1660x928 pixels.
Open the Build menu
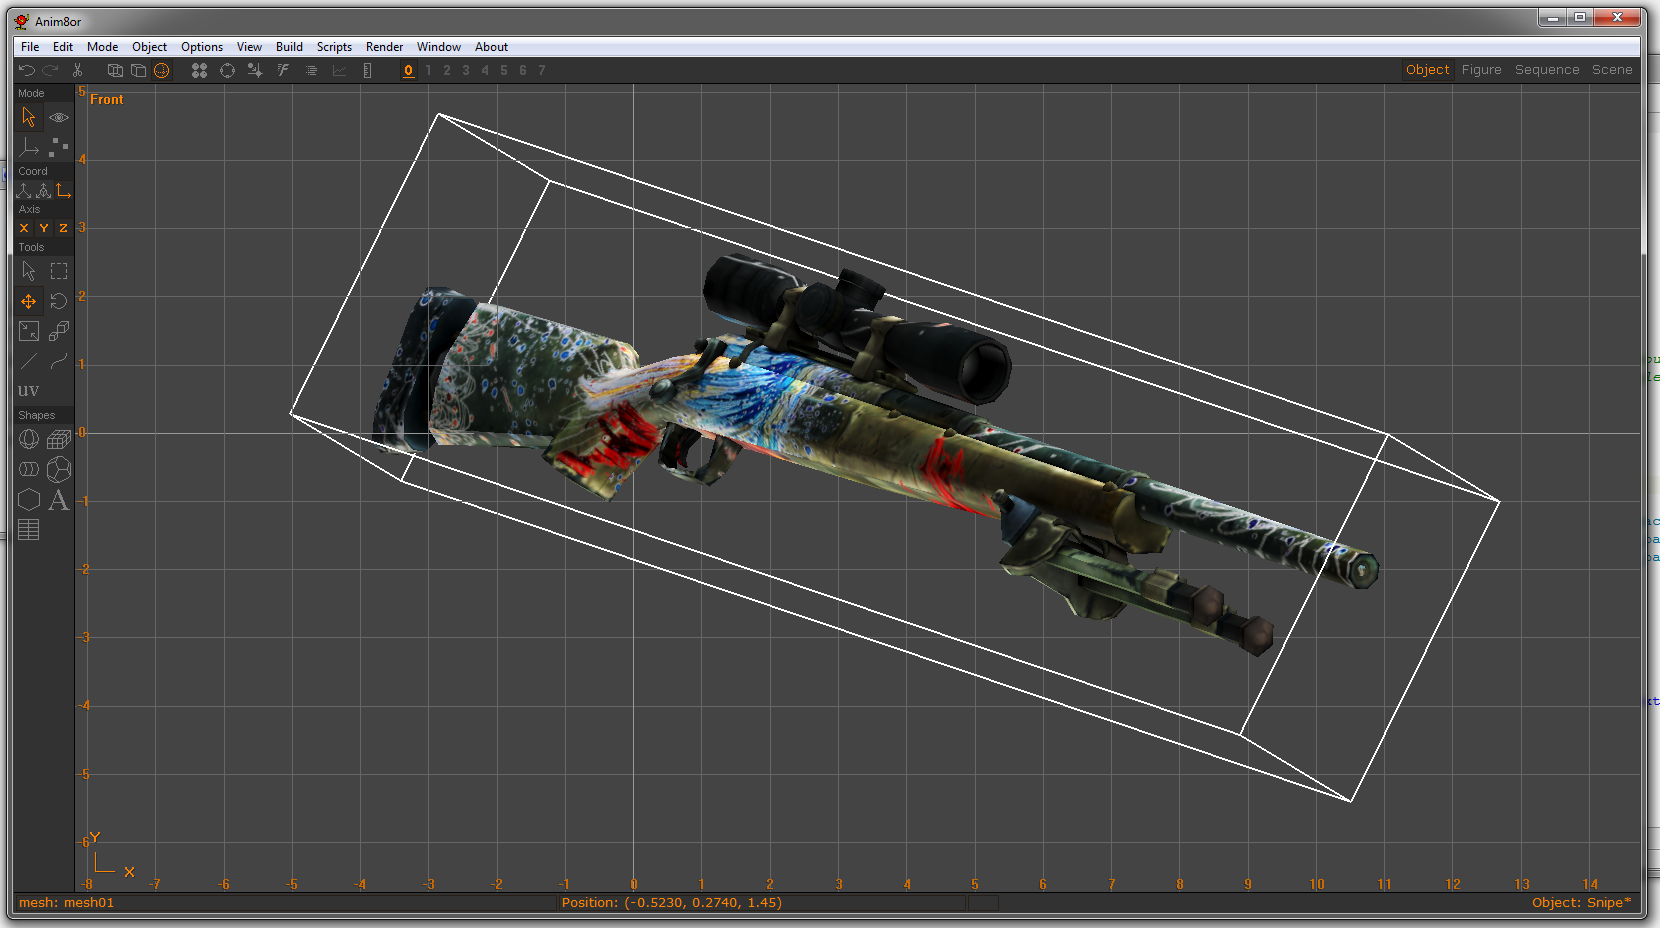click(x=289, y=47)
